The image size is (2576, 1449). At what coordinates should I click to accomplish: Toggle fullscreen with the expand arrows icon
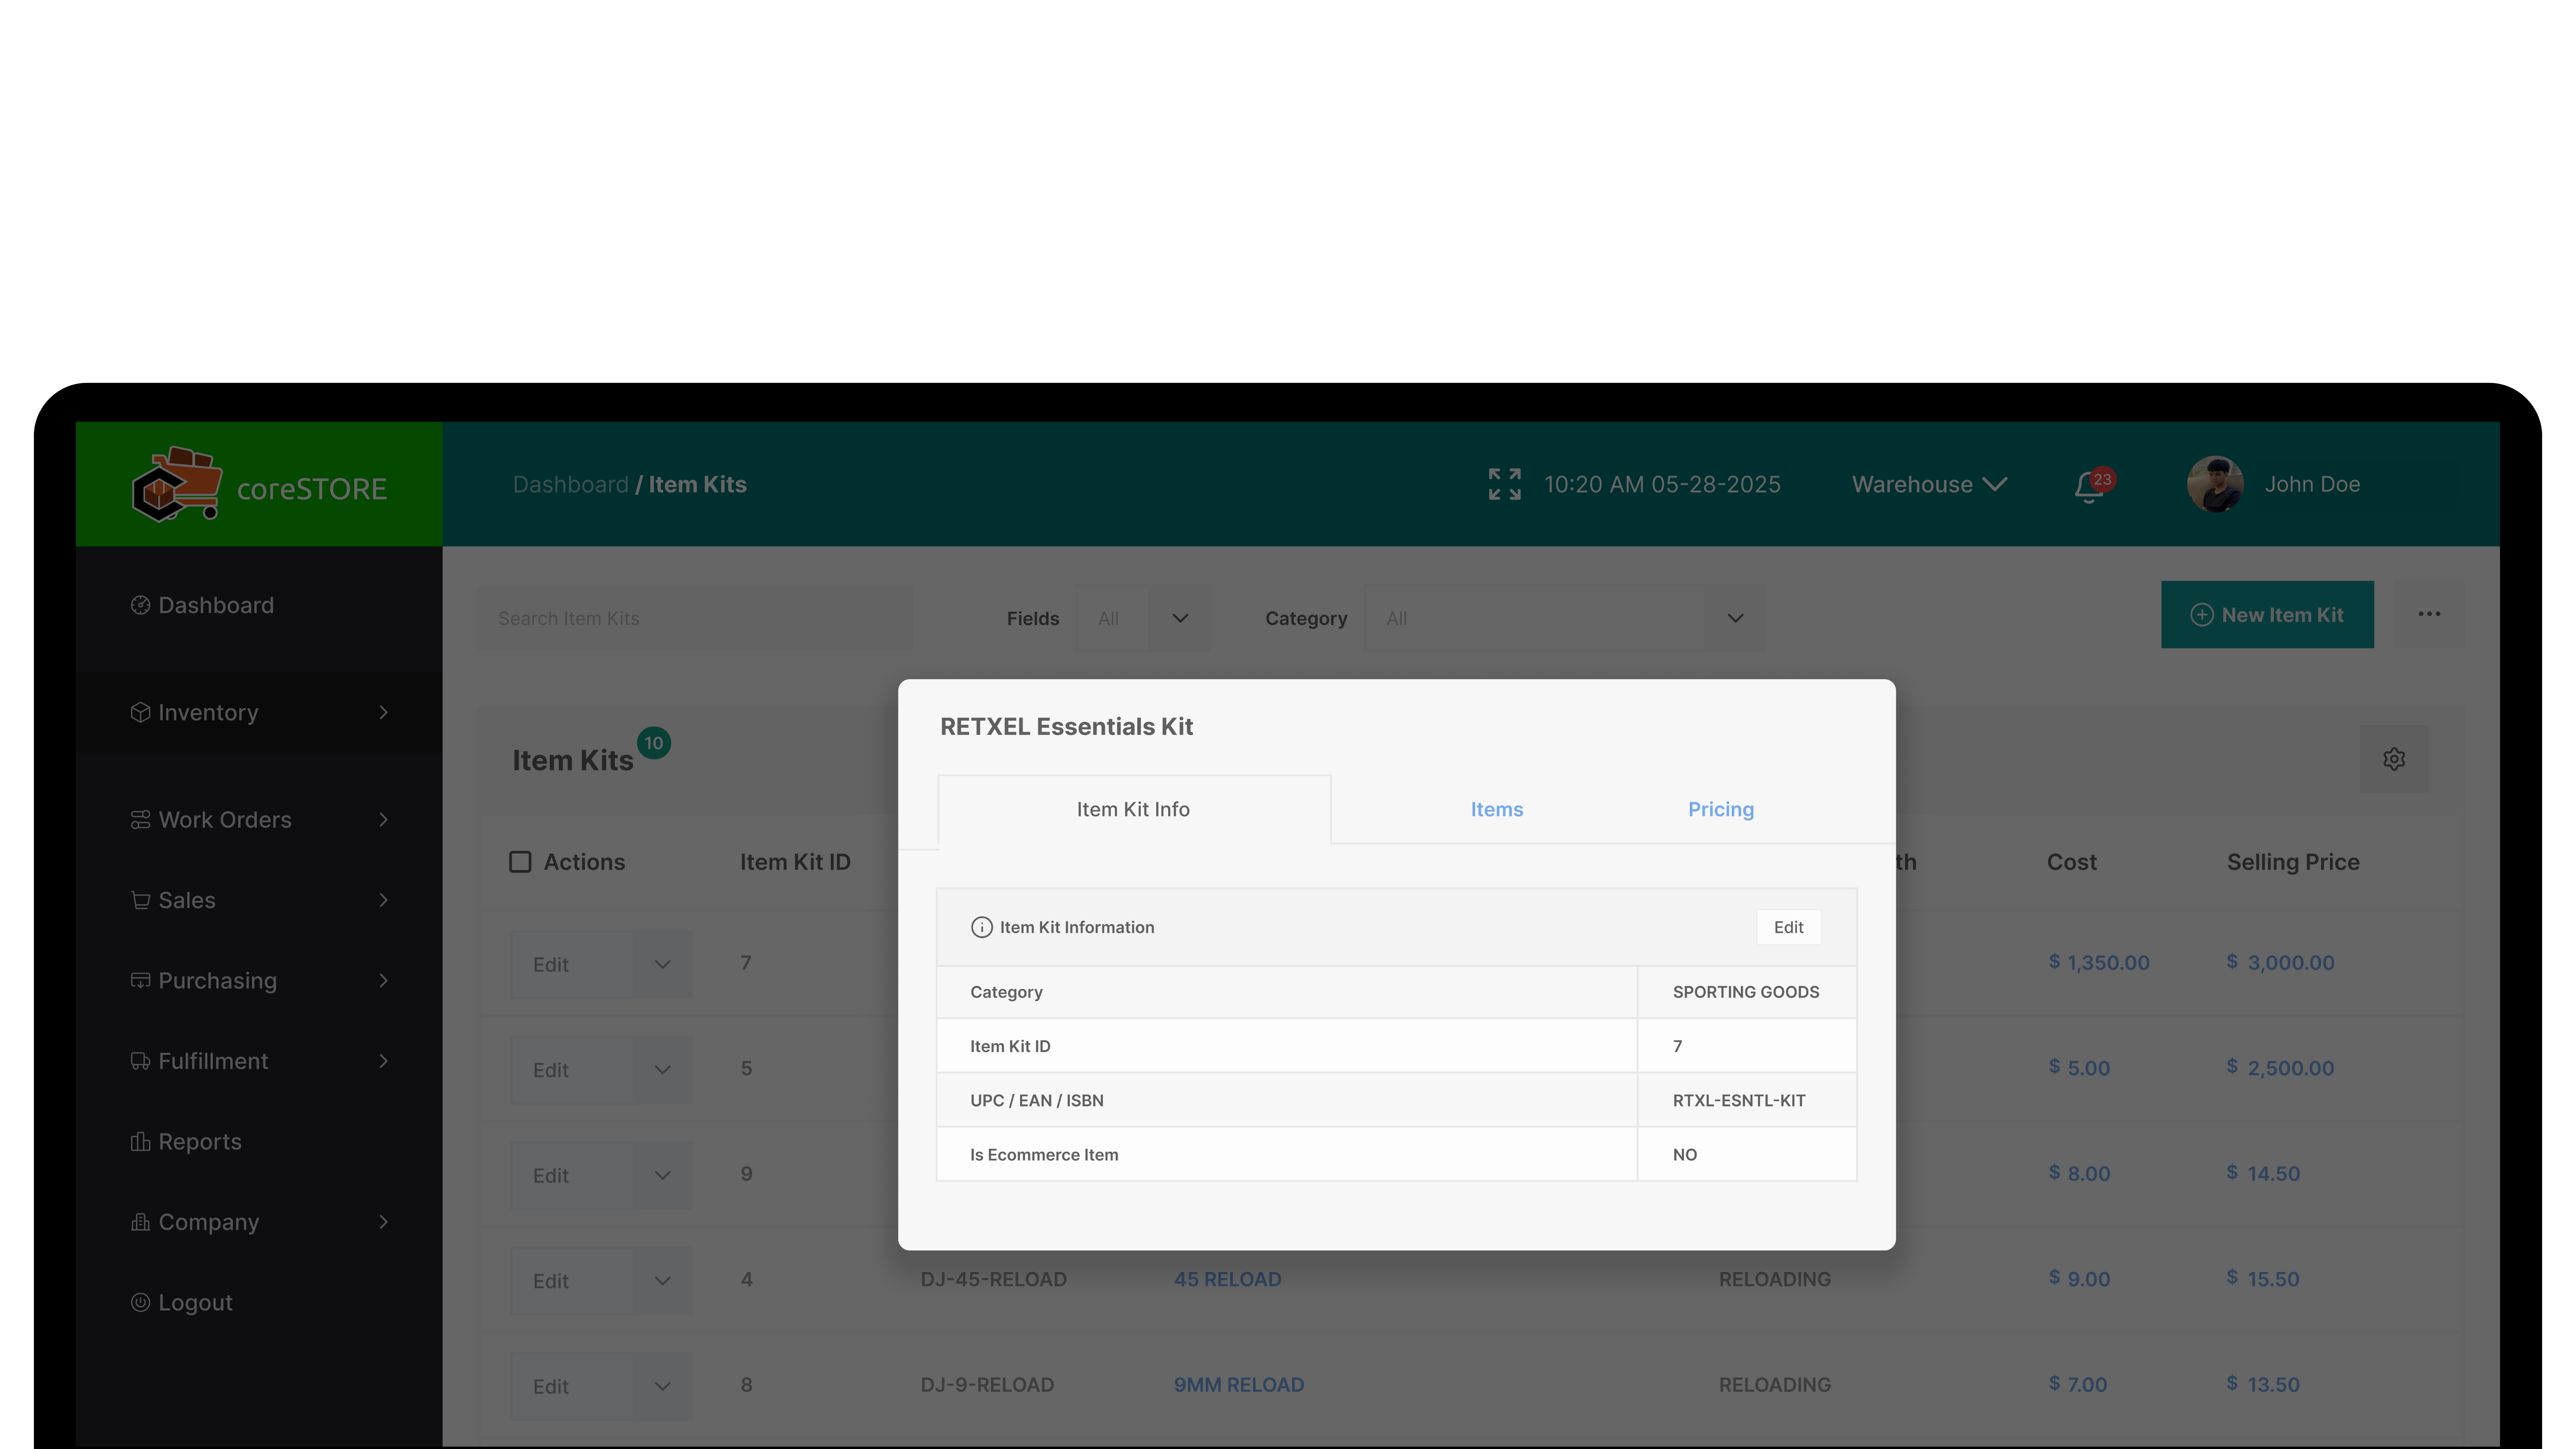coord(1504,484)
